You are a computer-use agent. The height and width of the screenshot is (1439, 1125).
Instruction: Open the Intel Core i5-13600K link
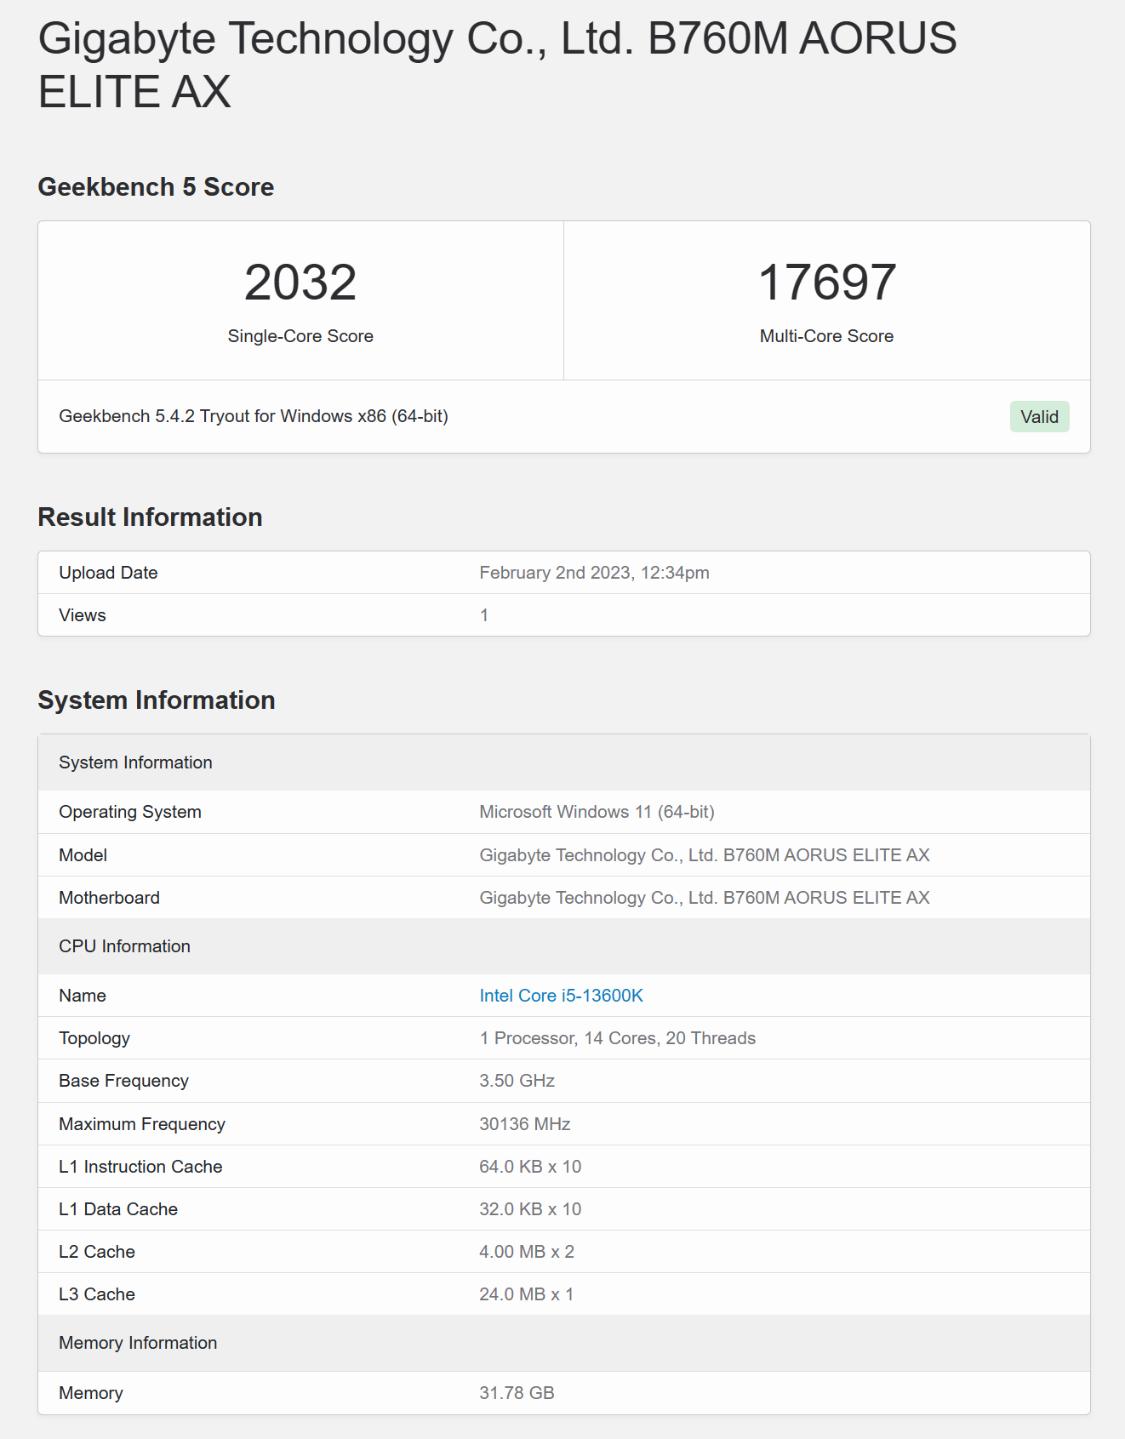click(x=561, y=995)
